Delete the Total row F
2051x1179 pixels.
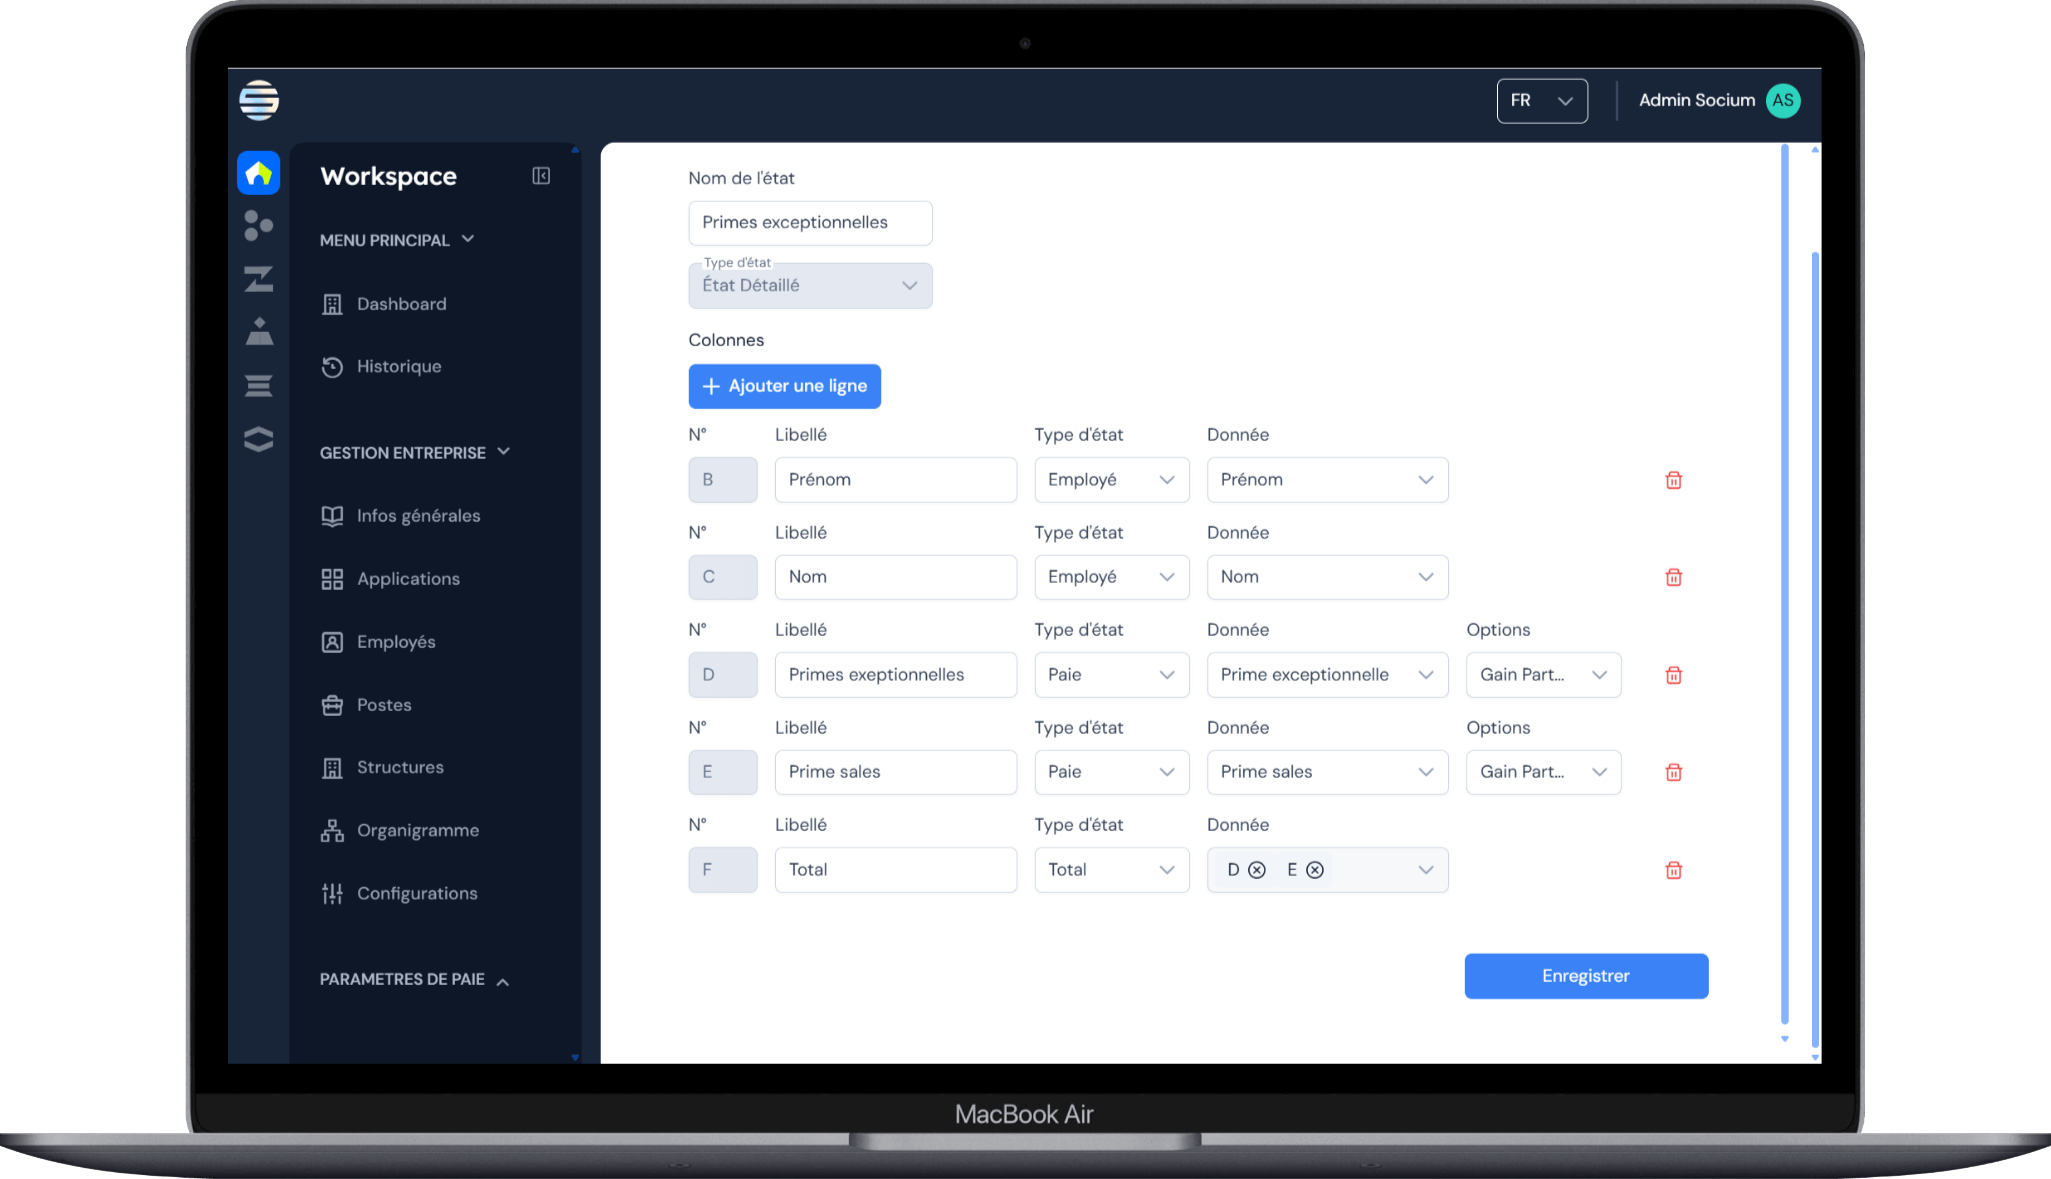pyautogui.click(x=1673, y=870)
